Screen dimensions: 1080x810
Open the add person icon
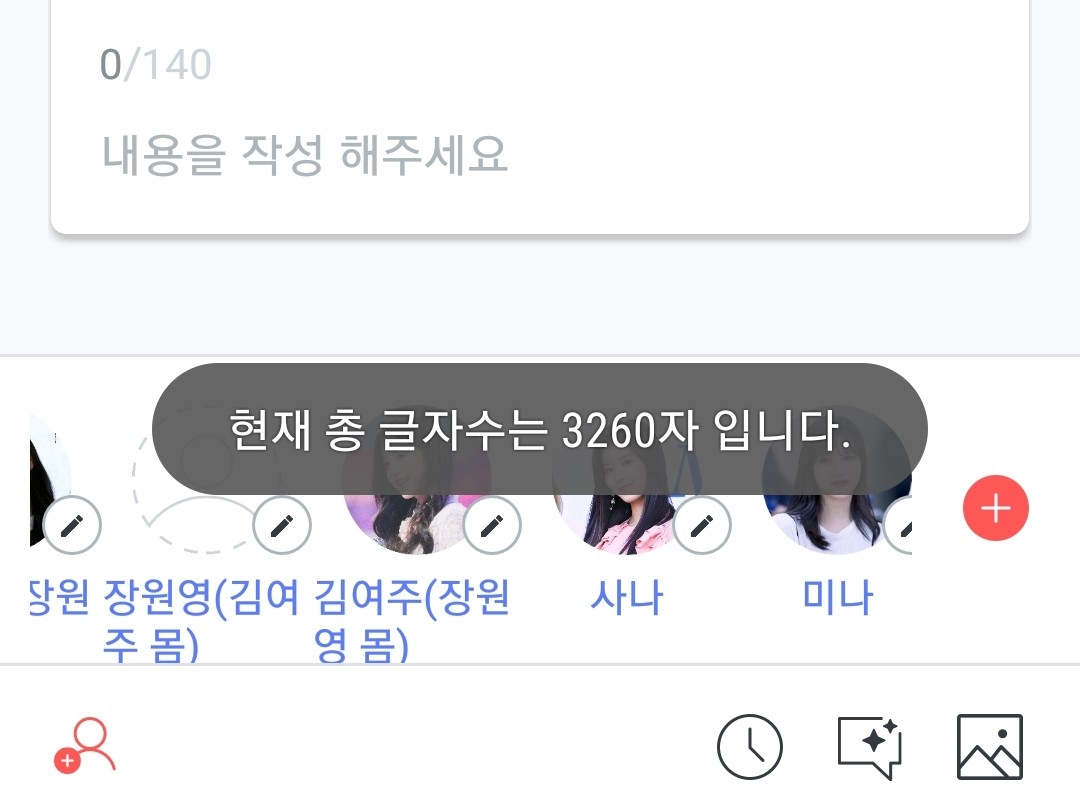[85, 746]
